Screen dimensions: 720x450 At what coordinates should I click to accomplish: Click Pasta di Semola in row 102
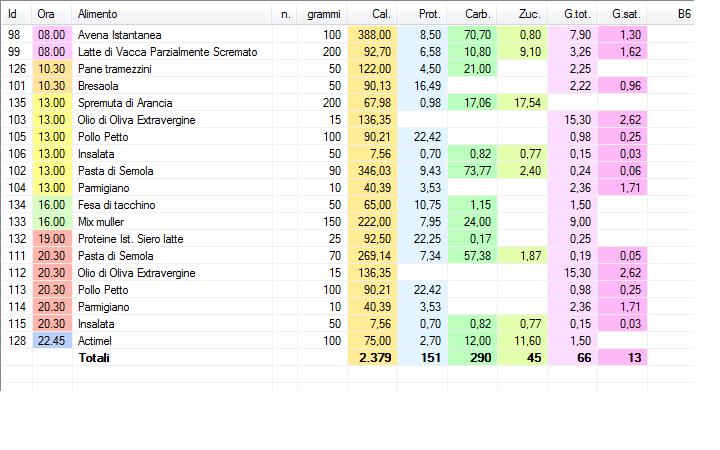[x=115, y=171]
